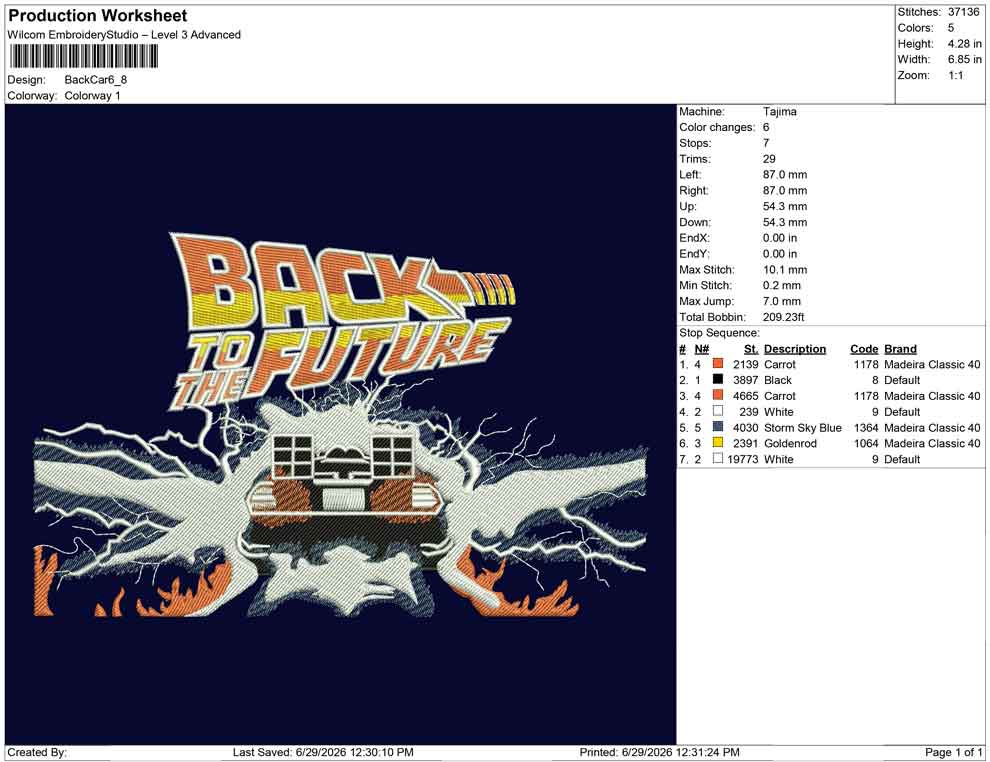This screenshot has width=990, height=762.
Task: Click the 'Brand' column header
Action: 900,349
